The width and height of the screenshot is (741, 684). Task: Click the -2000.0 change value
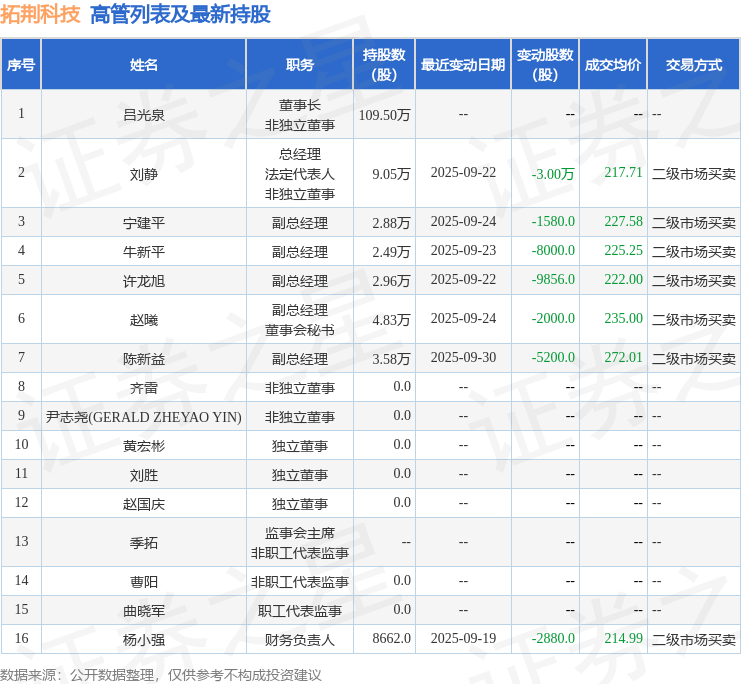click(x=553, y=319)
